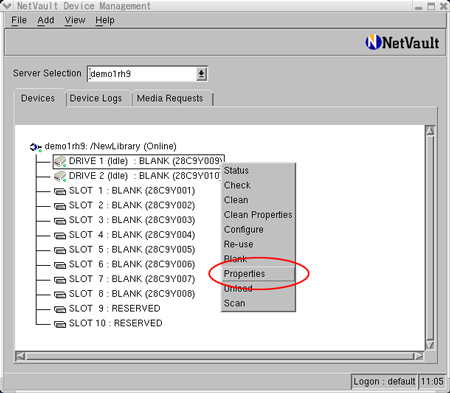Click the vertical scrollbar up arrow
Screen dimensions: 450x393
[x=430, y=130]
